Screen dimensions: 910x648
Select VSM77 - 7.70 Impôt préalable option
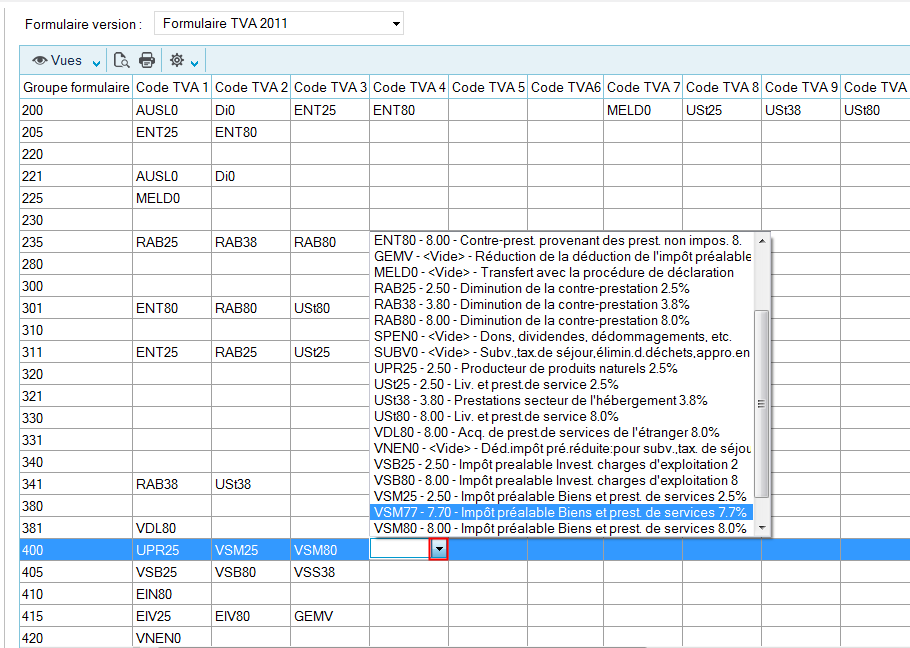(x=560, y=512)
